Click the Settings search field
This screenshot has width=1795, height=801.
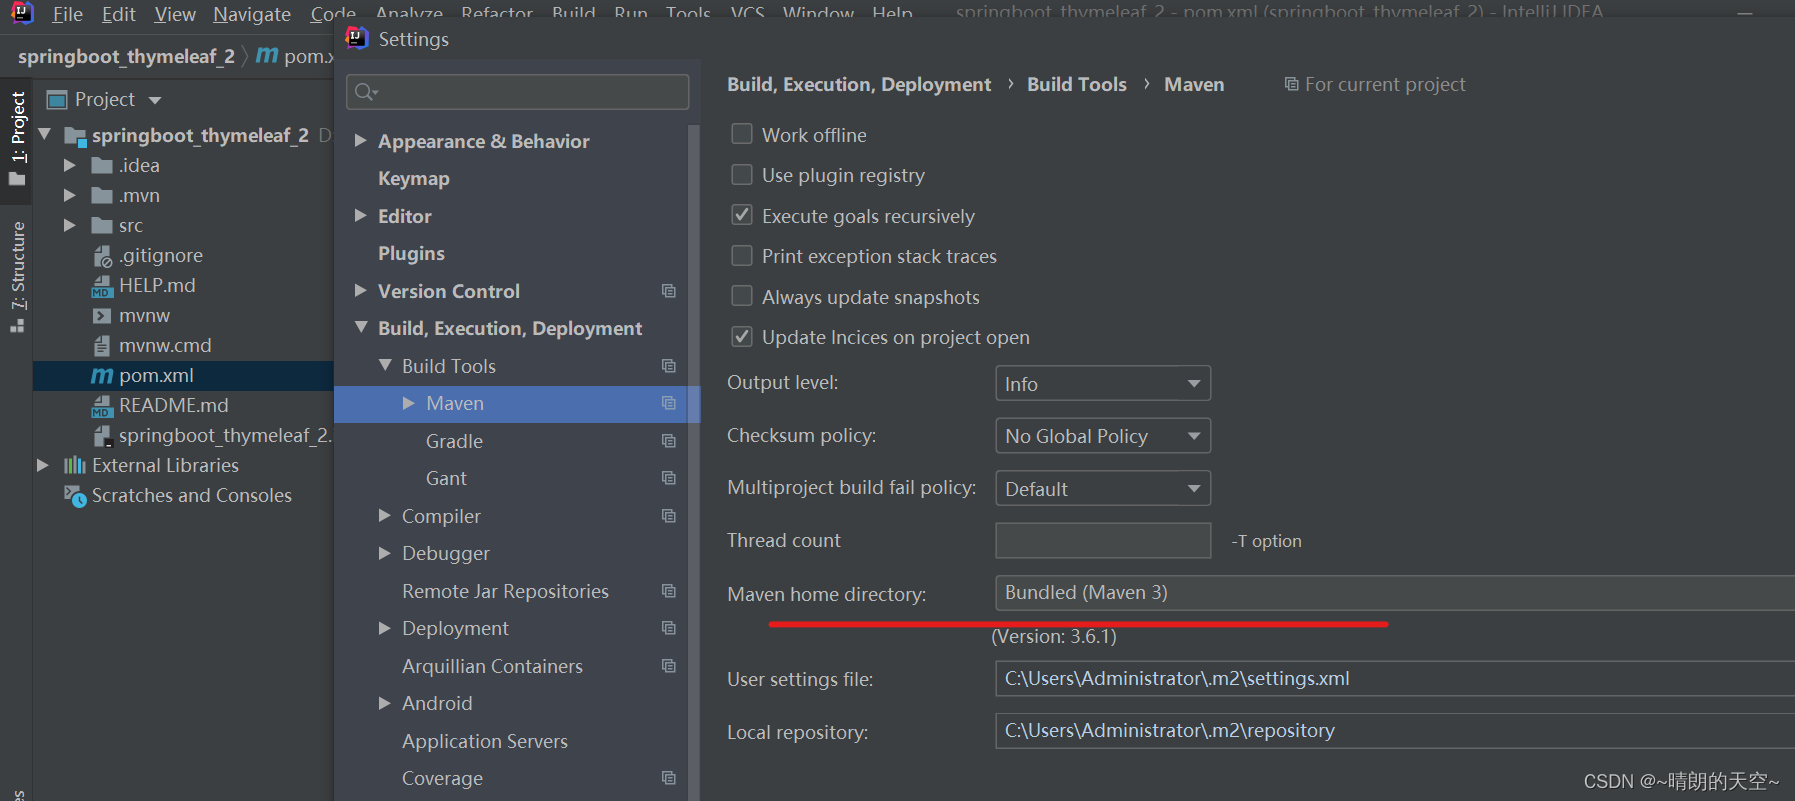tap(518, 92)
